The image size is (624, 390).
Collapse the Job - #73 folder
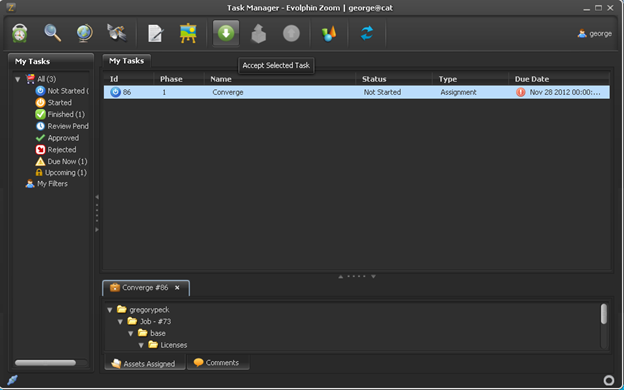pos(120,322)
